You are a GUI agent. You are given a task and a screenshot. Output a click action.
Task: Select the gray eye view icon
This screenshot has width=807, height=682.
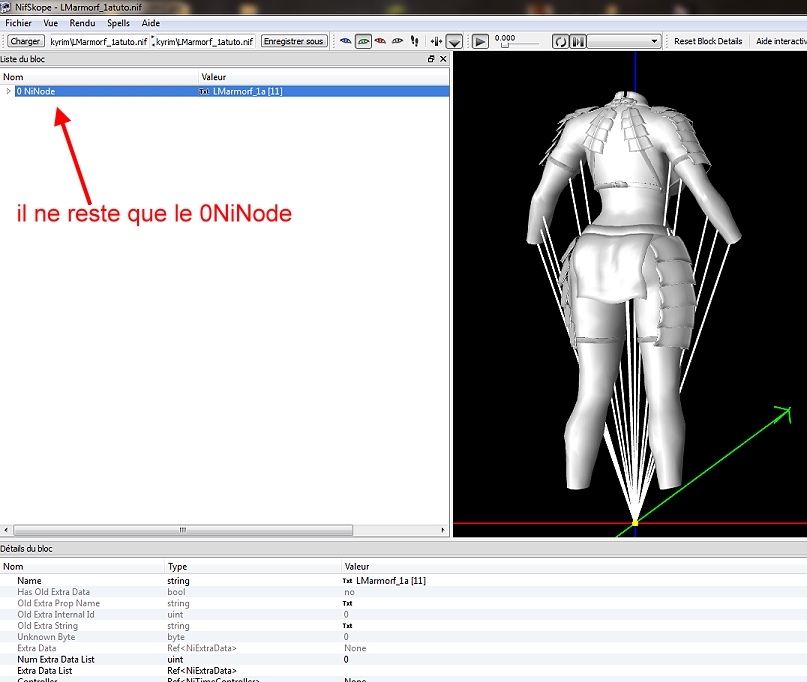397,41
